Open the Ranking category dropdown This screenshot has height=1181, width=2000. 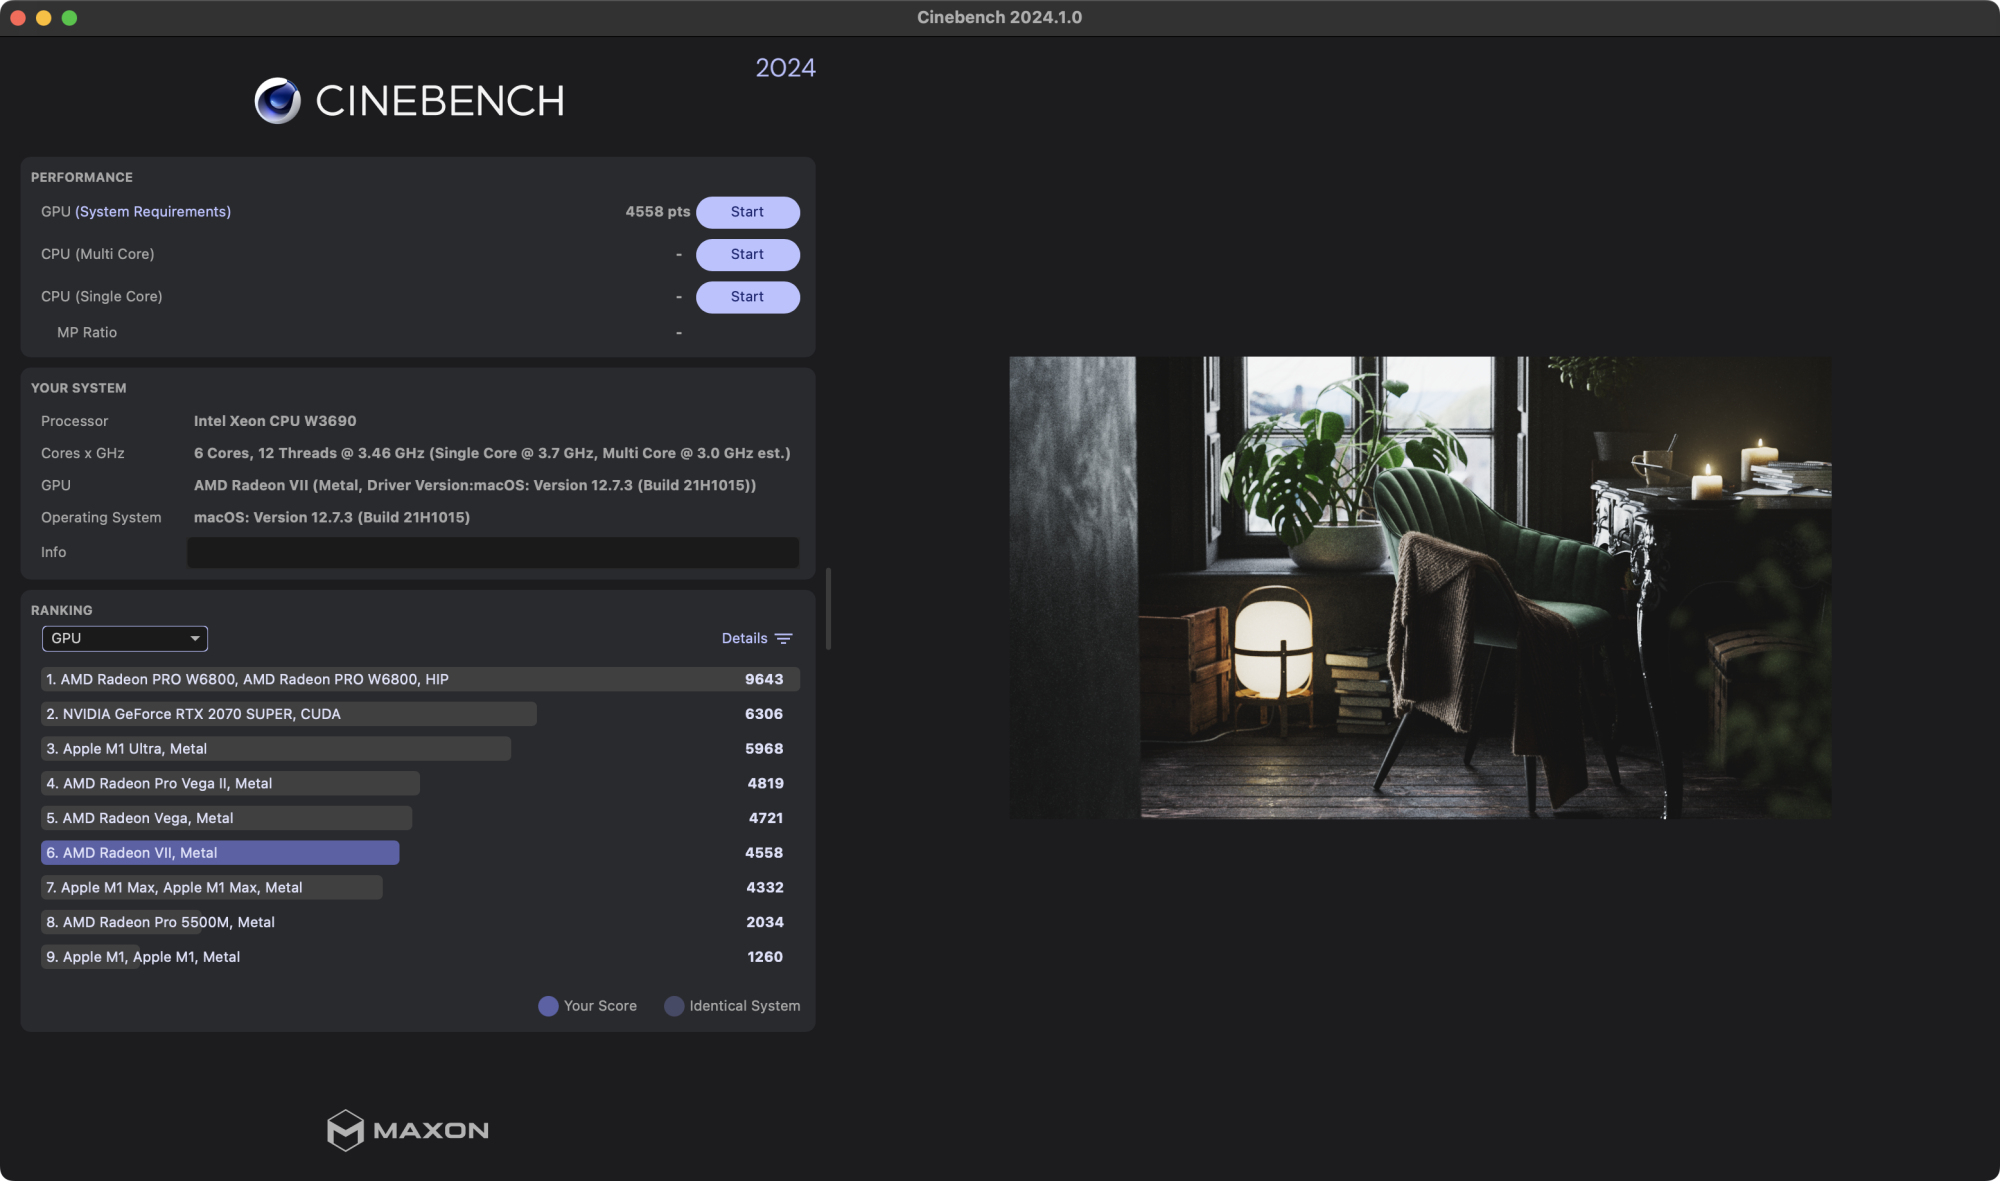click(x=124, y=638)
